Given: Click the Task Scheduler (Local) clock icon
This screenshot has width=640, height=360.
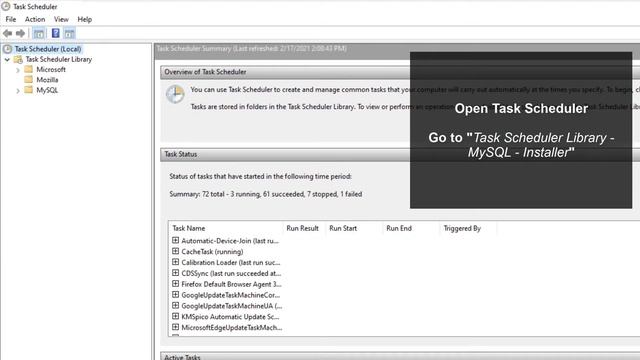Looking at the screenshot, I should click(7, 49).
